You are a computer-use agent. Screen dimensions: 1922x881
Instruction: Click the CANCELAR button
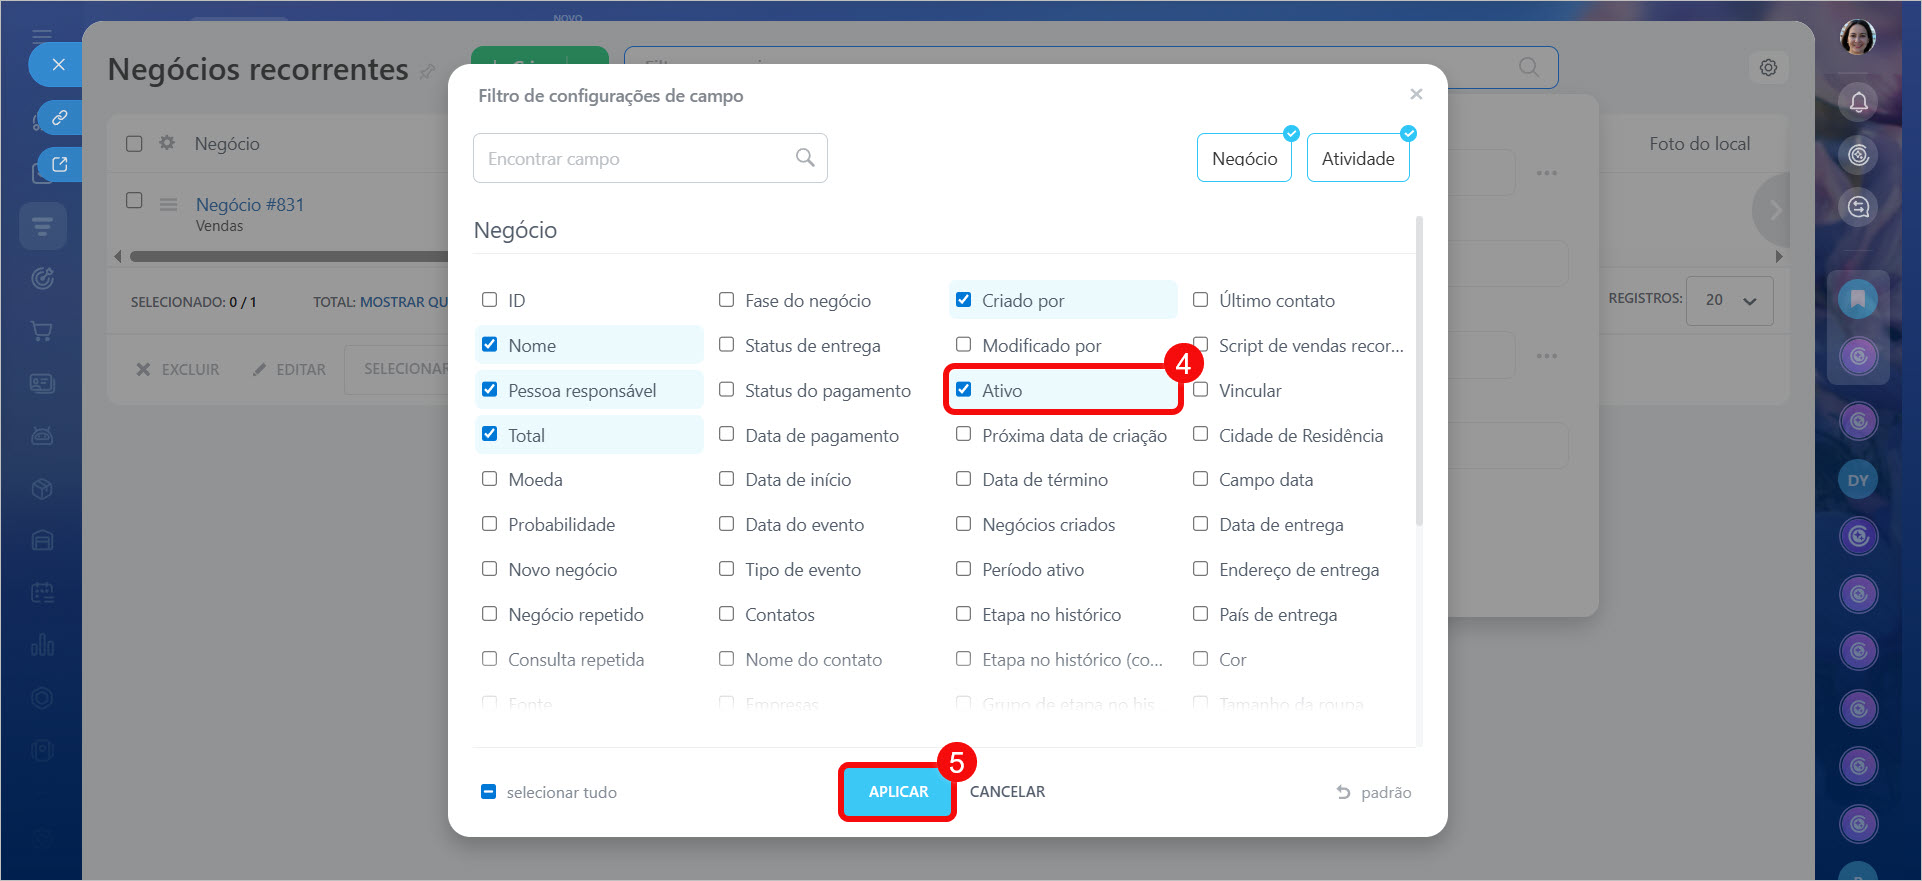point(1007,792)
